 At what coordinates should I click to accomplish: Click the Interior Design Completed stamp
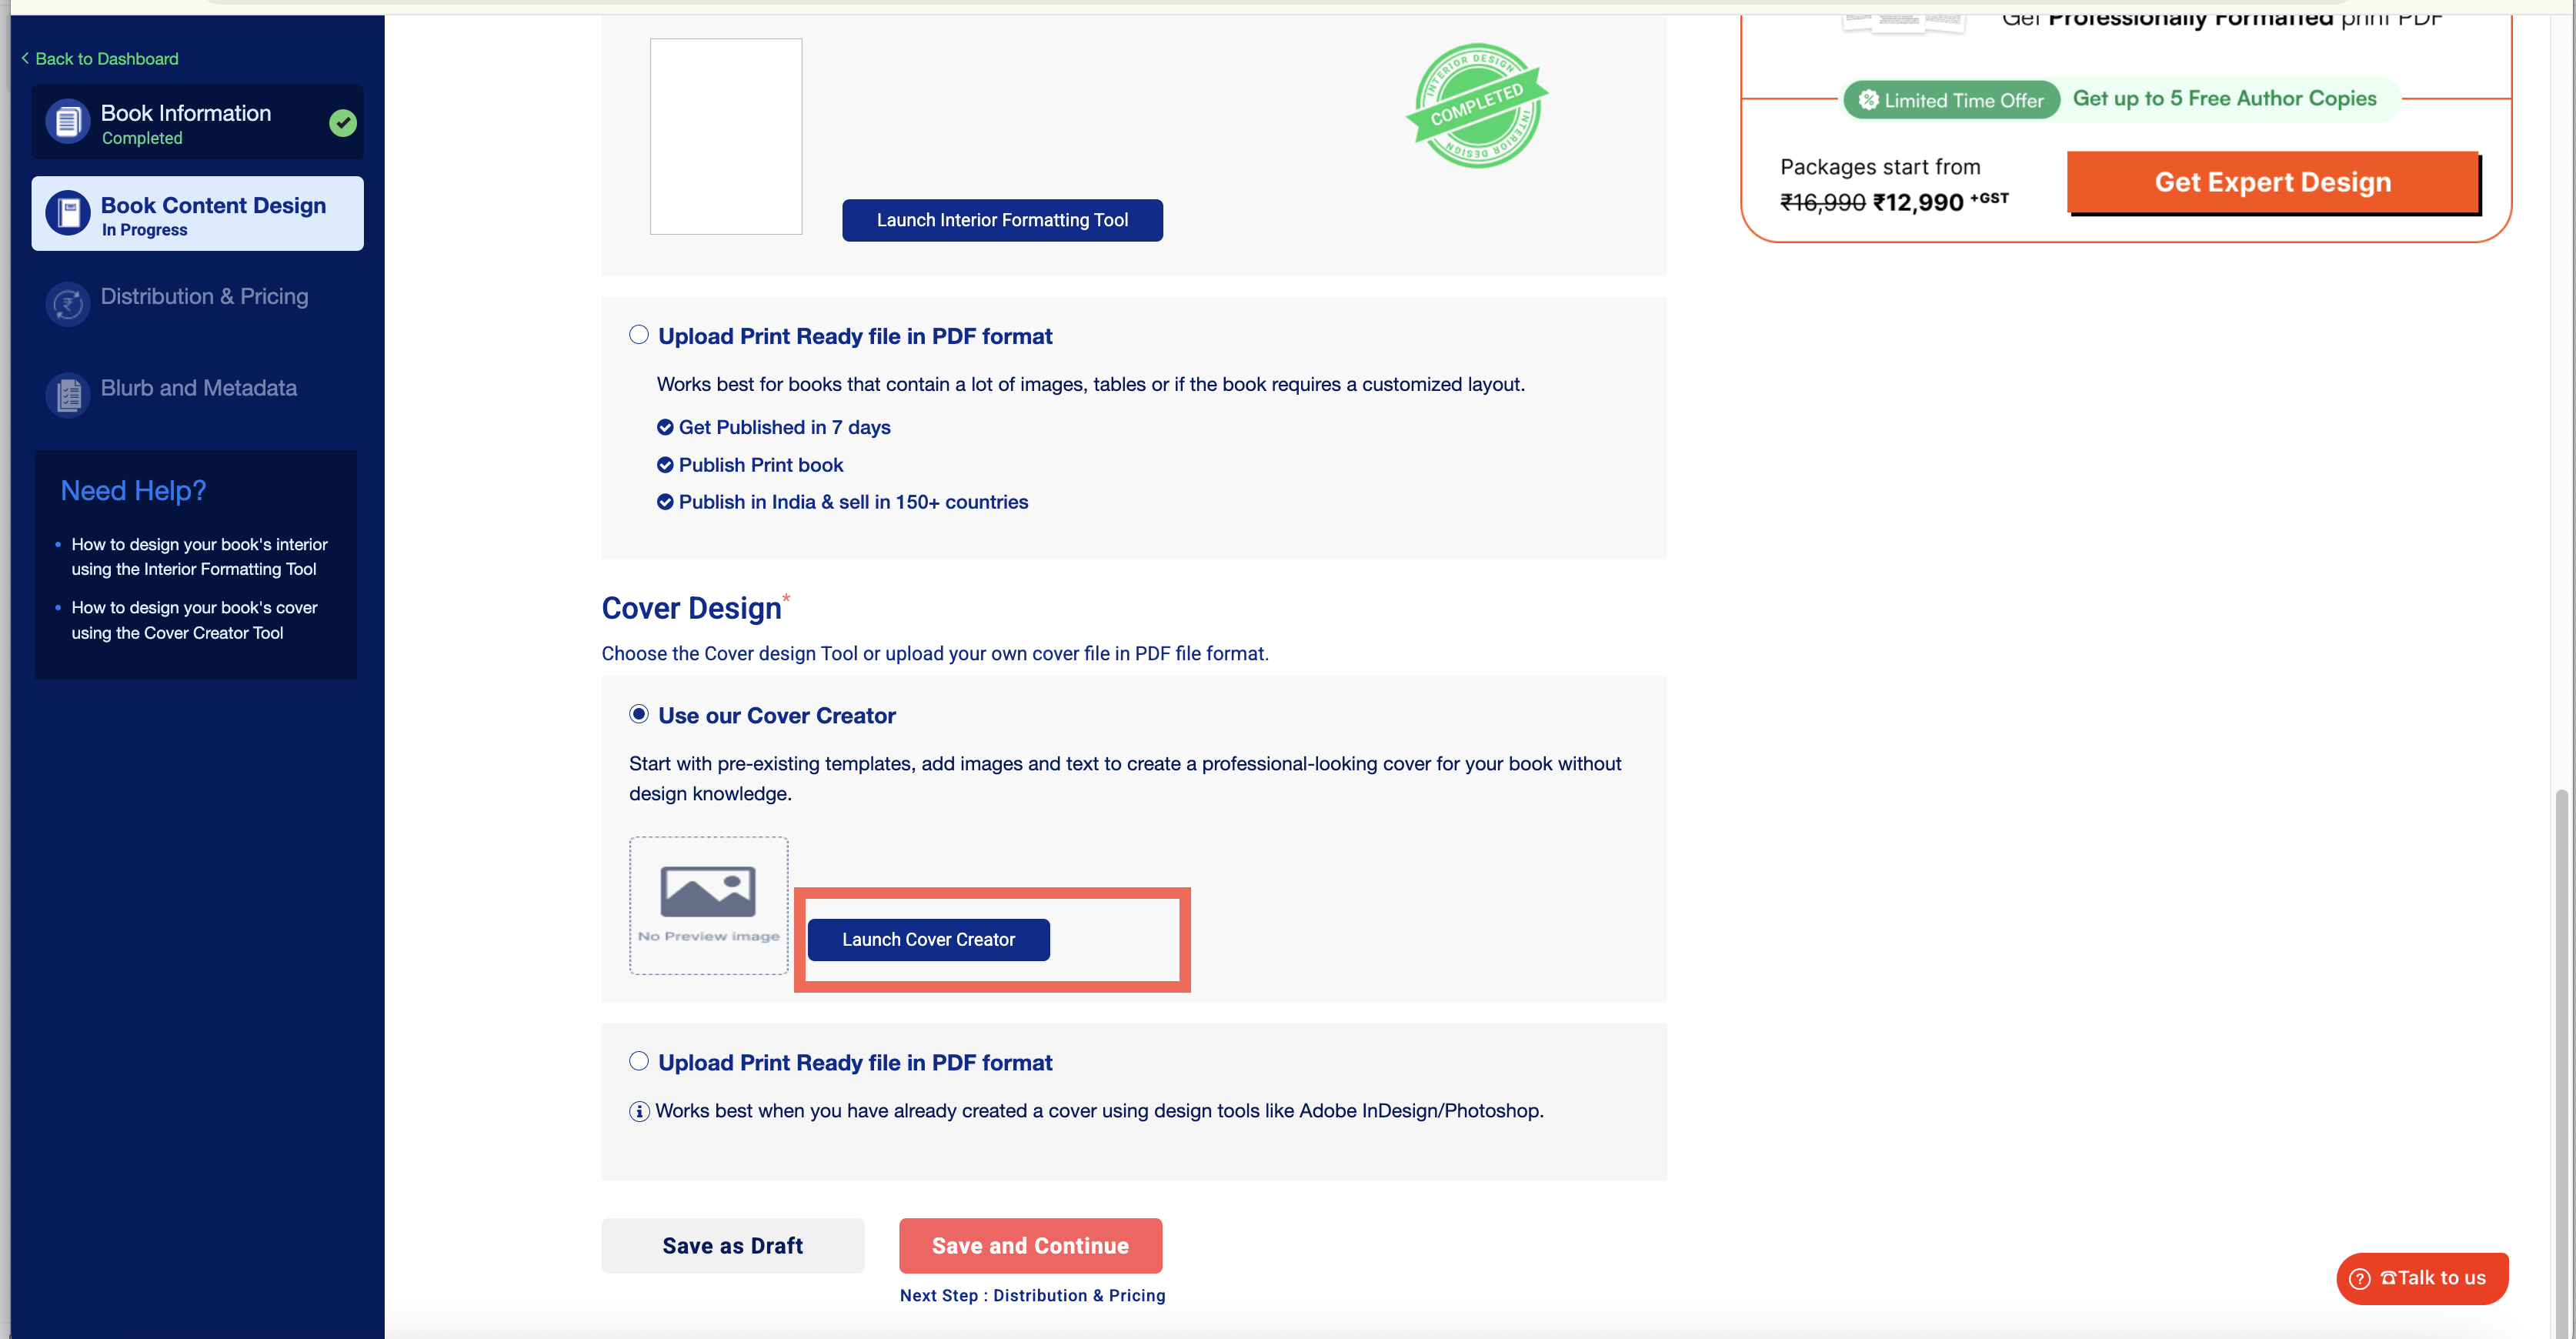tap(1477, 106)
